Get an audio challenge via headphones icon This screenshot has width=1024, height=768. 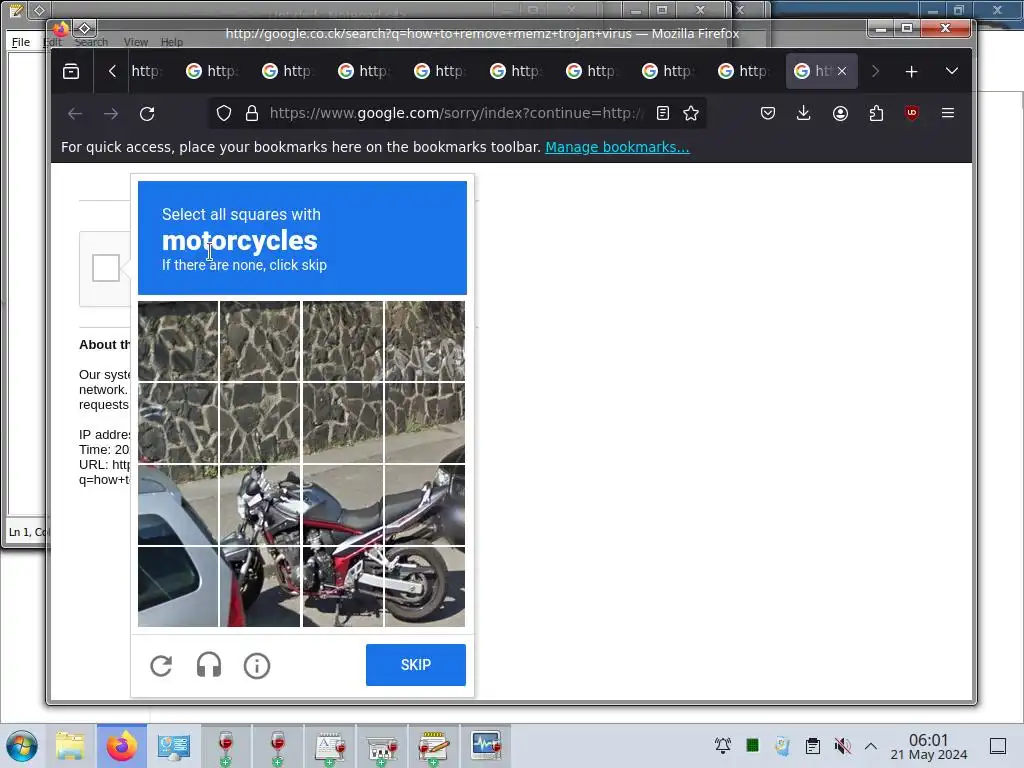(x=209, y=665)
